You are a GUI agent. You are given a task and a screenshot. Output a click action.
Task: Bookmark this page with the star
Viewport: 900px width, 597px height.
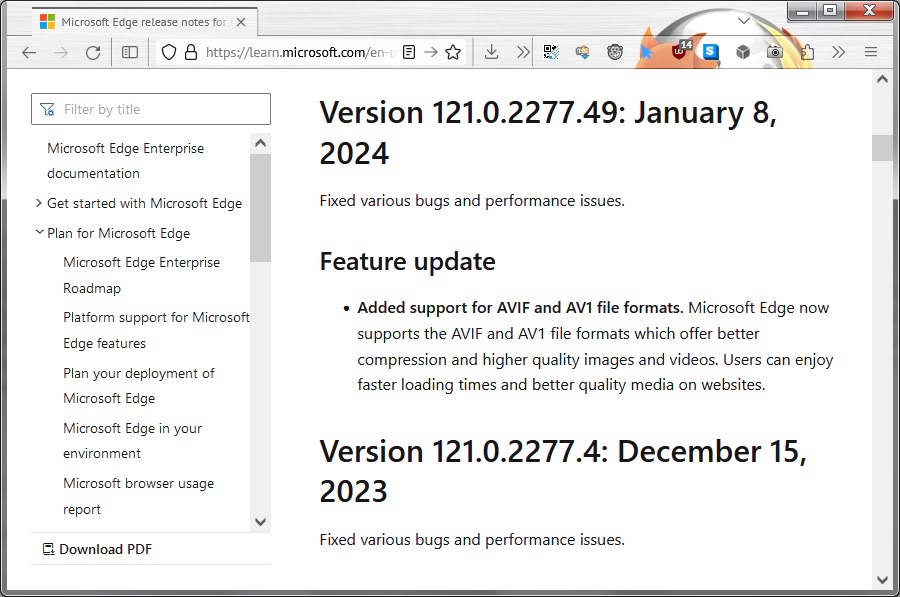[453, 53]
